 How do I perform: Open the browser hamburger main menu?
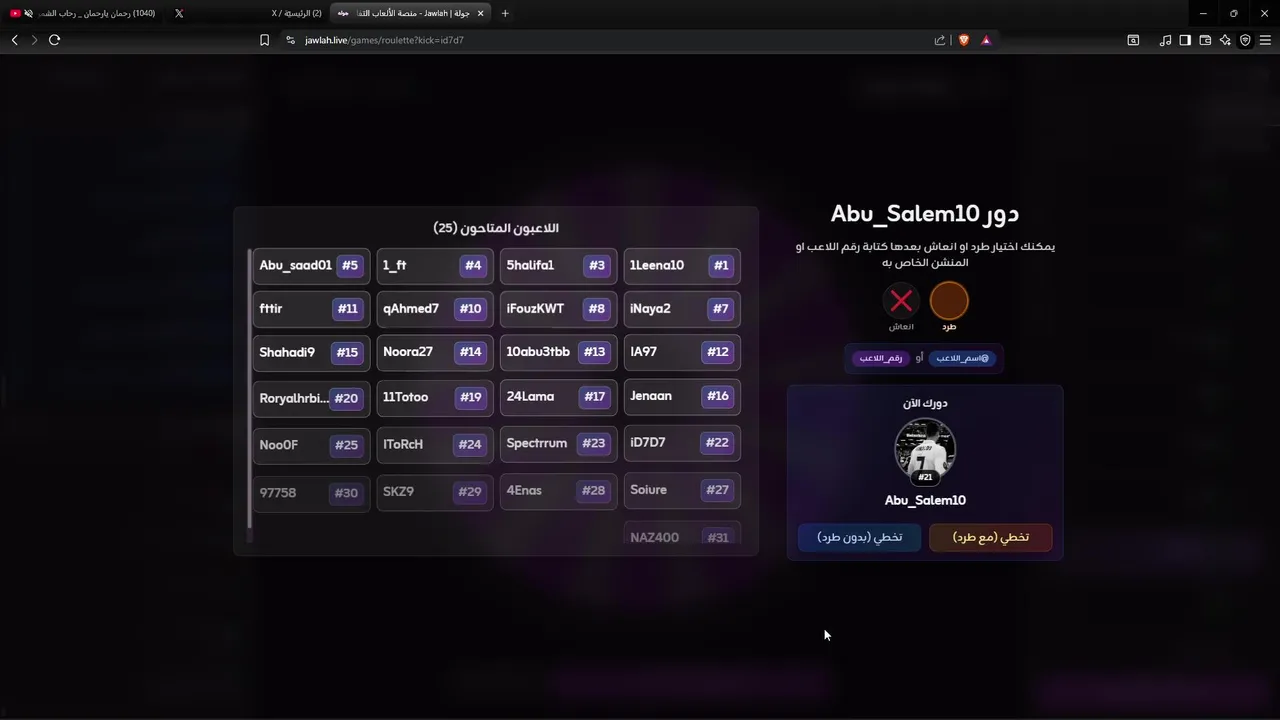[1265, 40]
